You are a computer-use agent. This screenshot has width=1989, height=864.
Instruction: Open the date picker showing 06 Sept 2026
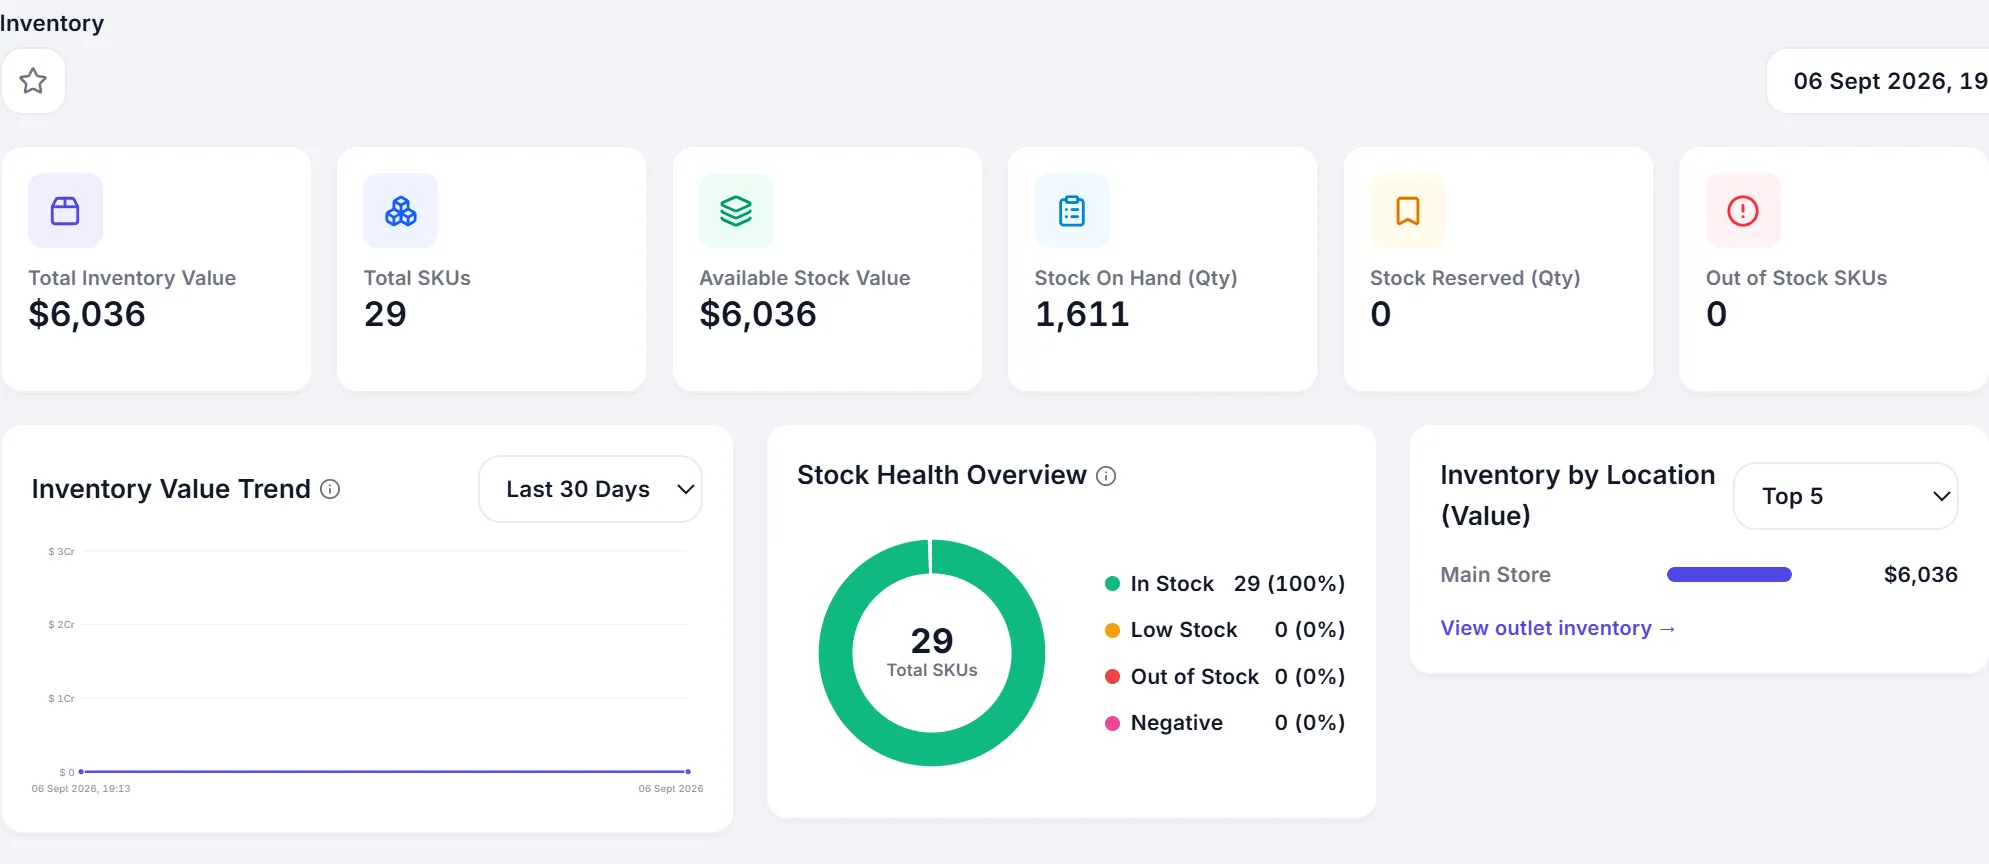click(1878, 81)
